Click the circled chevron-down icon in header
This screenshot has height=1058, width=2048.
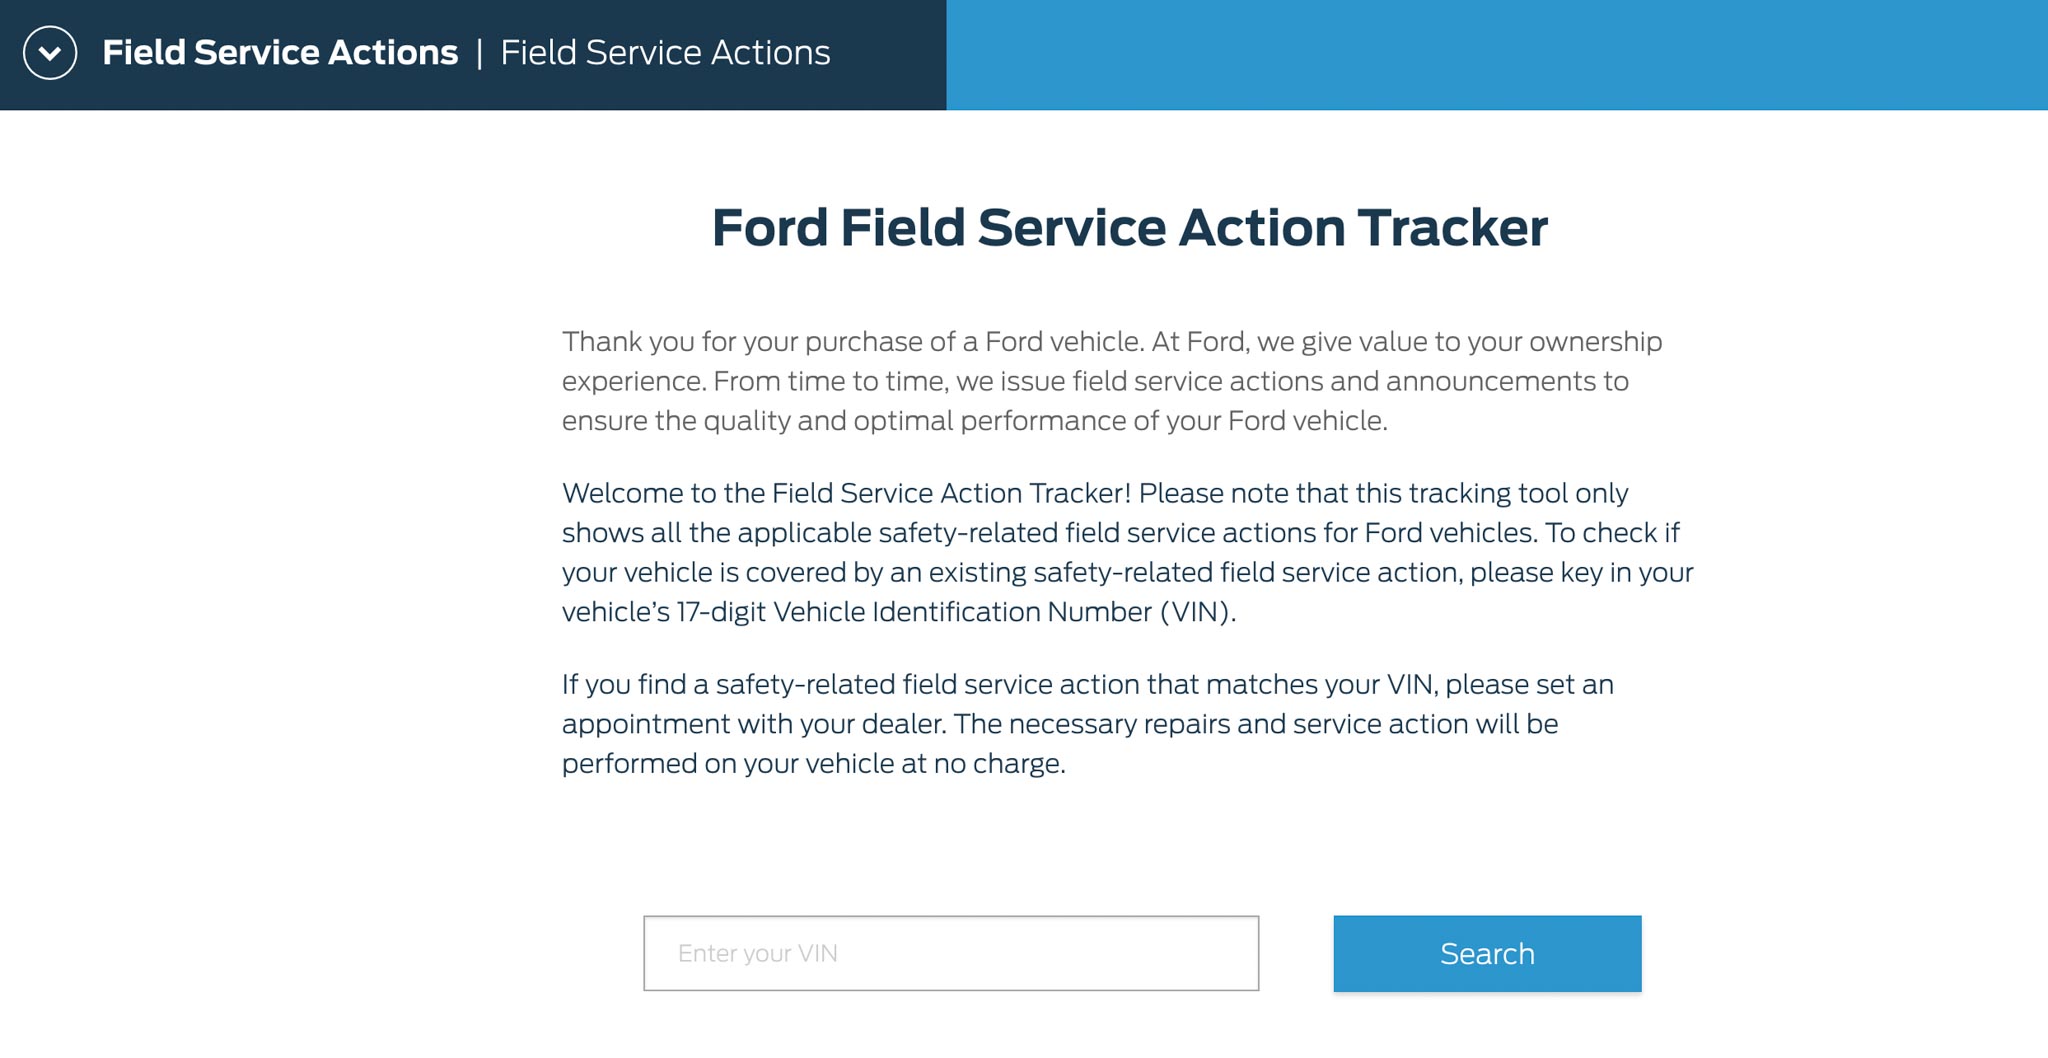coord(50,53)
